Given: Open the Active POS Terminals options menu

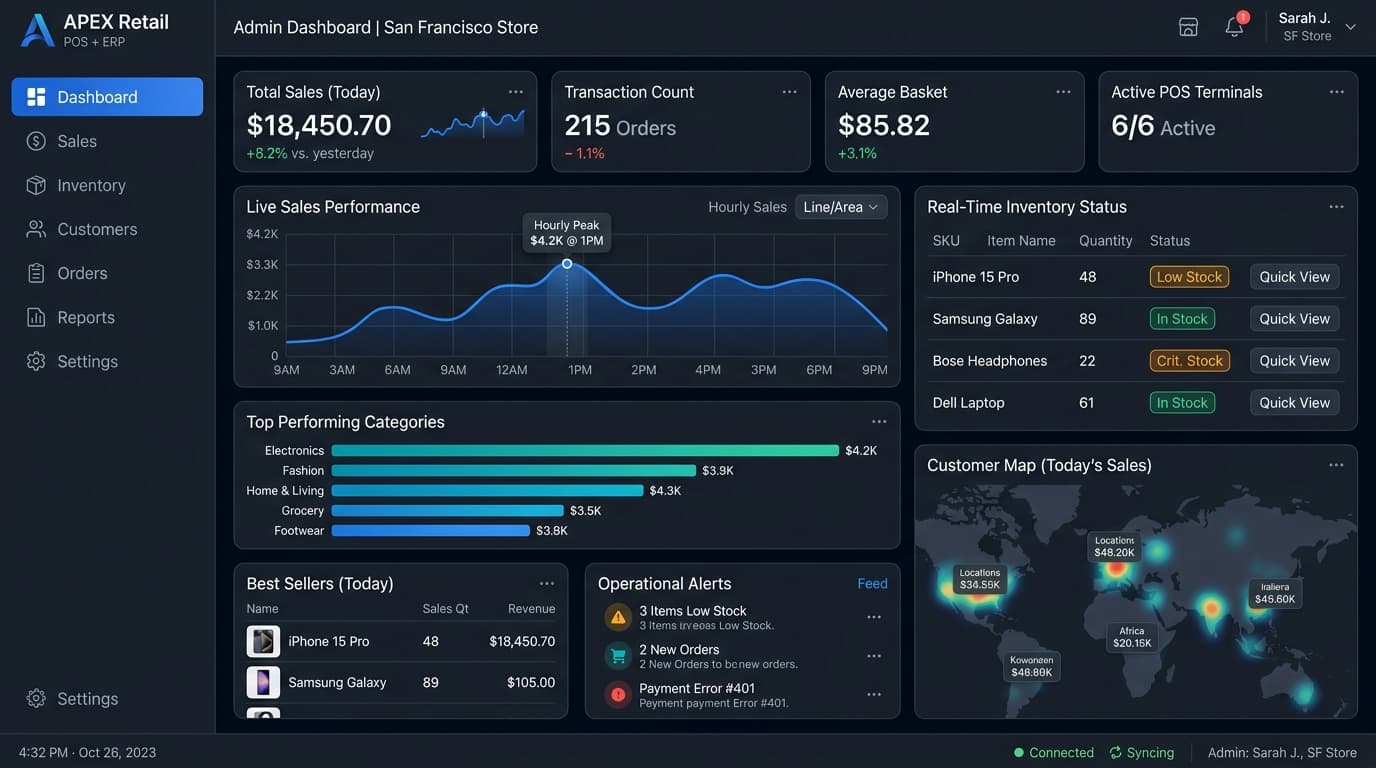Looking at the screenshot, I should [1337, 92].
